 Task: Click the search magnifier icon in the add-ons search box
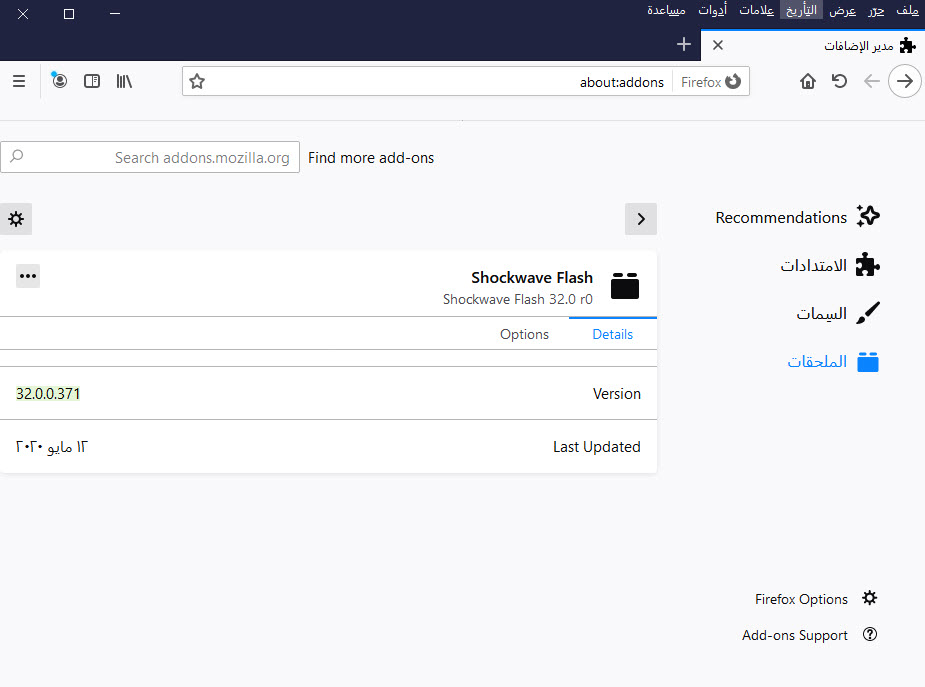click(x=17, y=156)
